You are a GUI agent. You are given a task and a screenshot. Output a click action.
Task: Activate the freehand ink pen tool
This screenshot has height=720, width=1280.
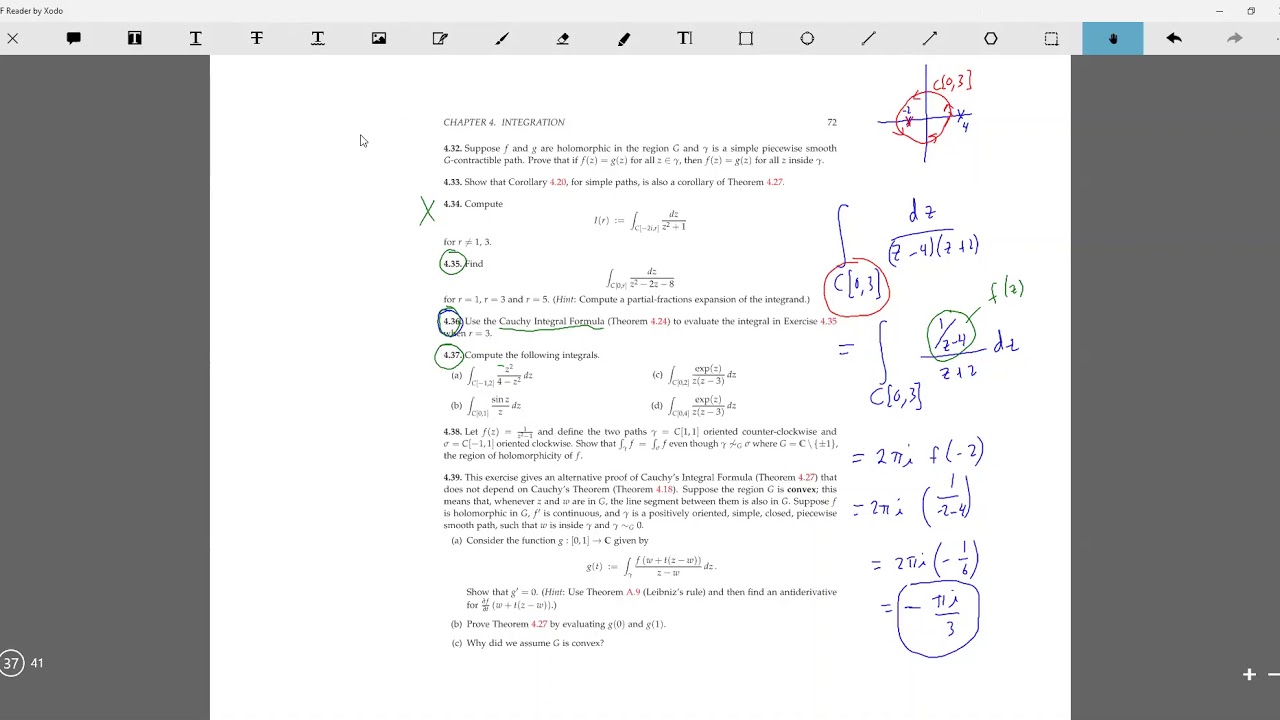[501, 38]
